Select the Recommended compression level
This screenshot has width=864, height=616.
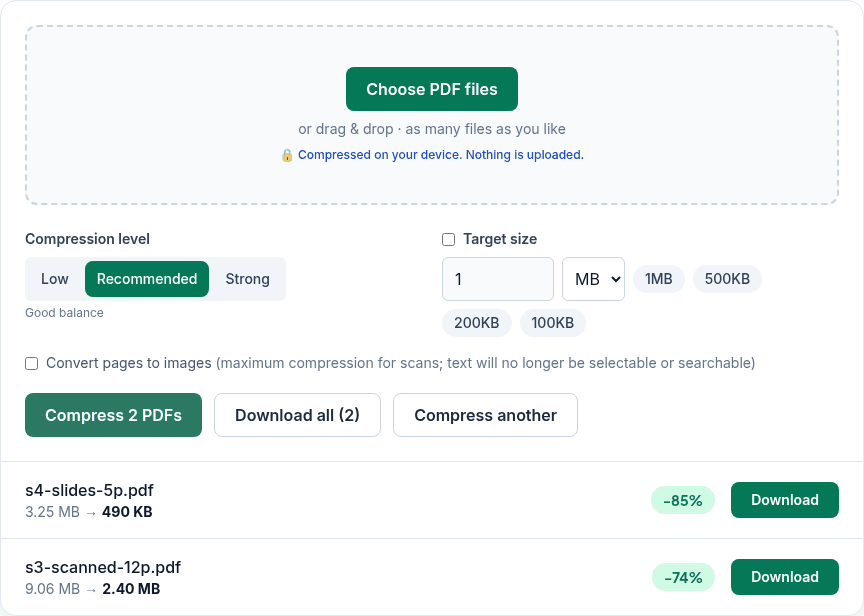pos(147,279)
